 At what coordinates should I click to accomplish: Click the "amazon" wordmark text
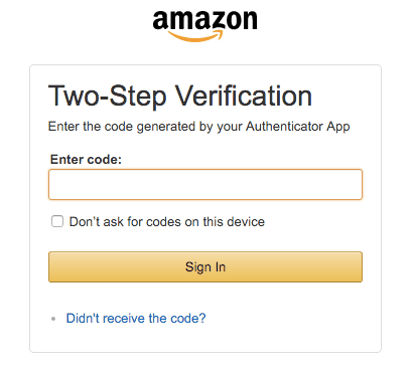[x=205, y=20]
